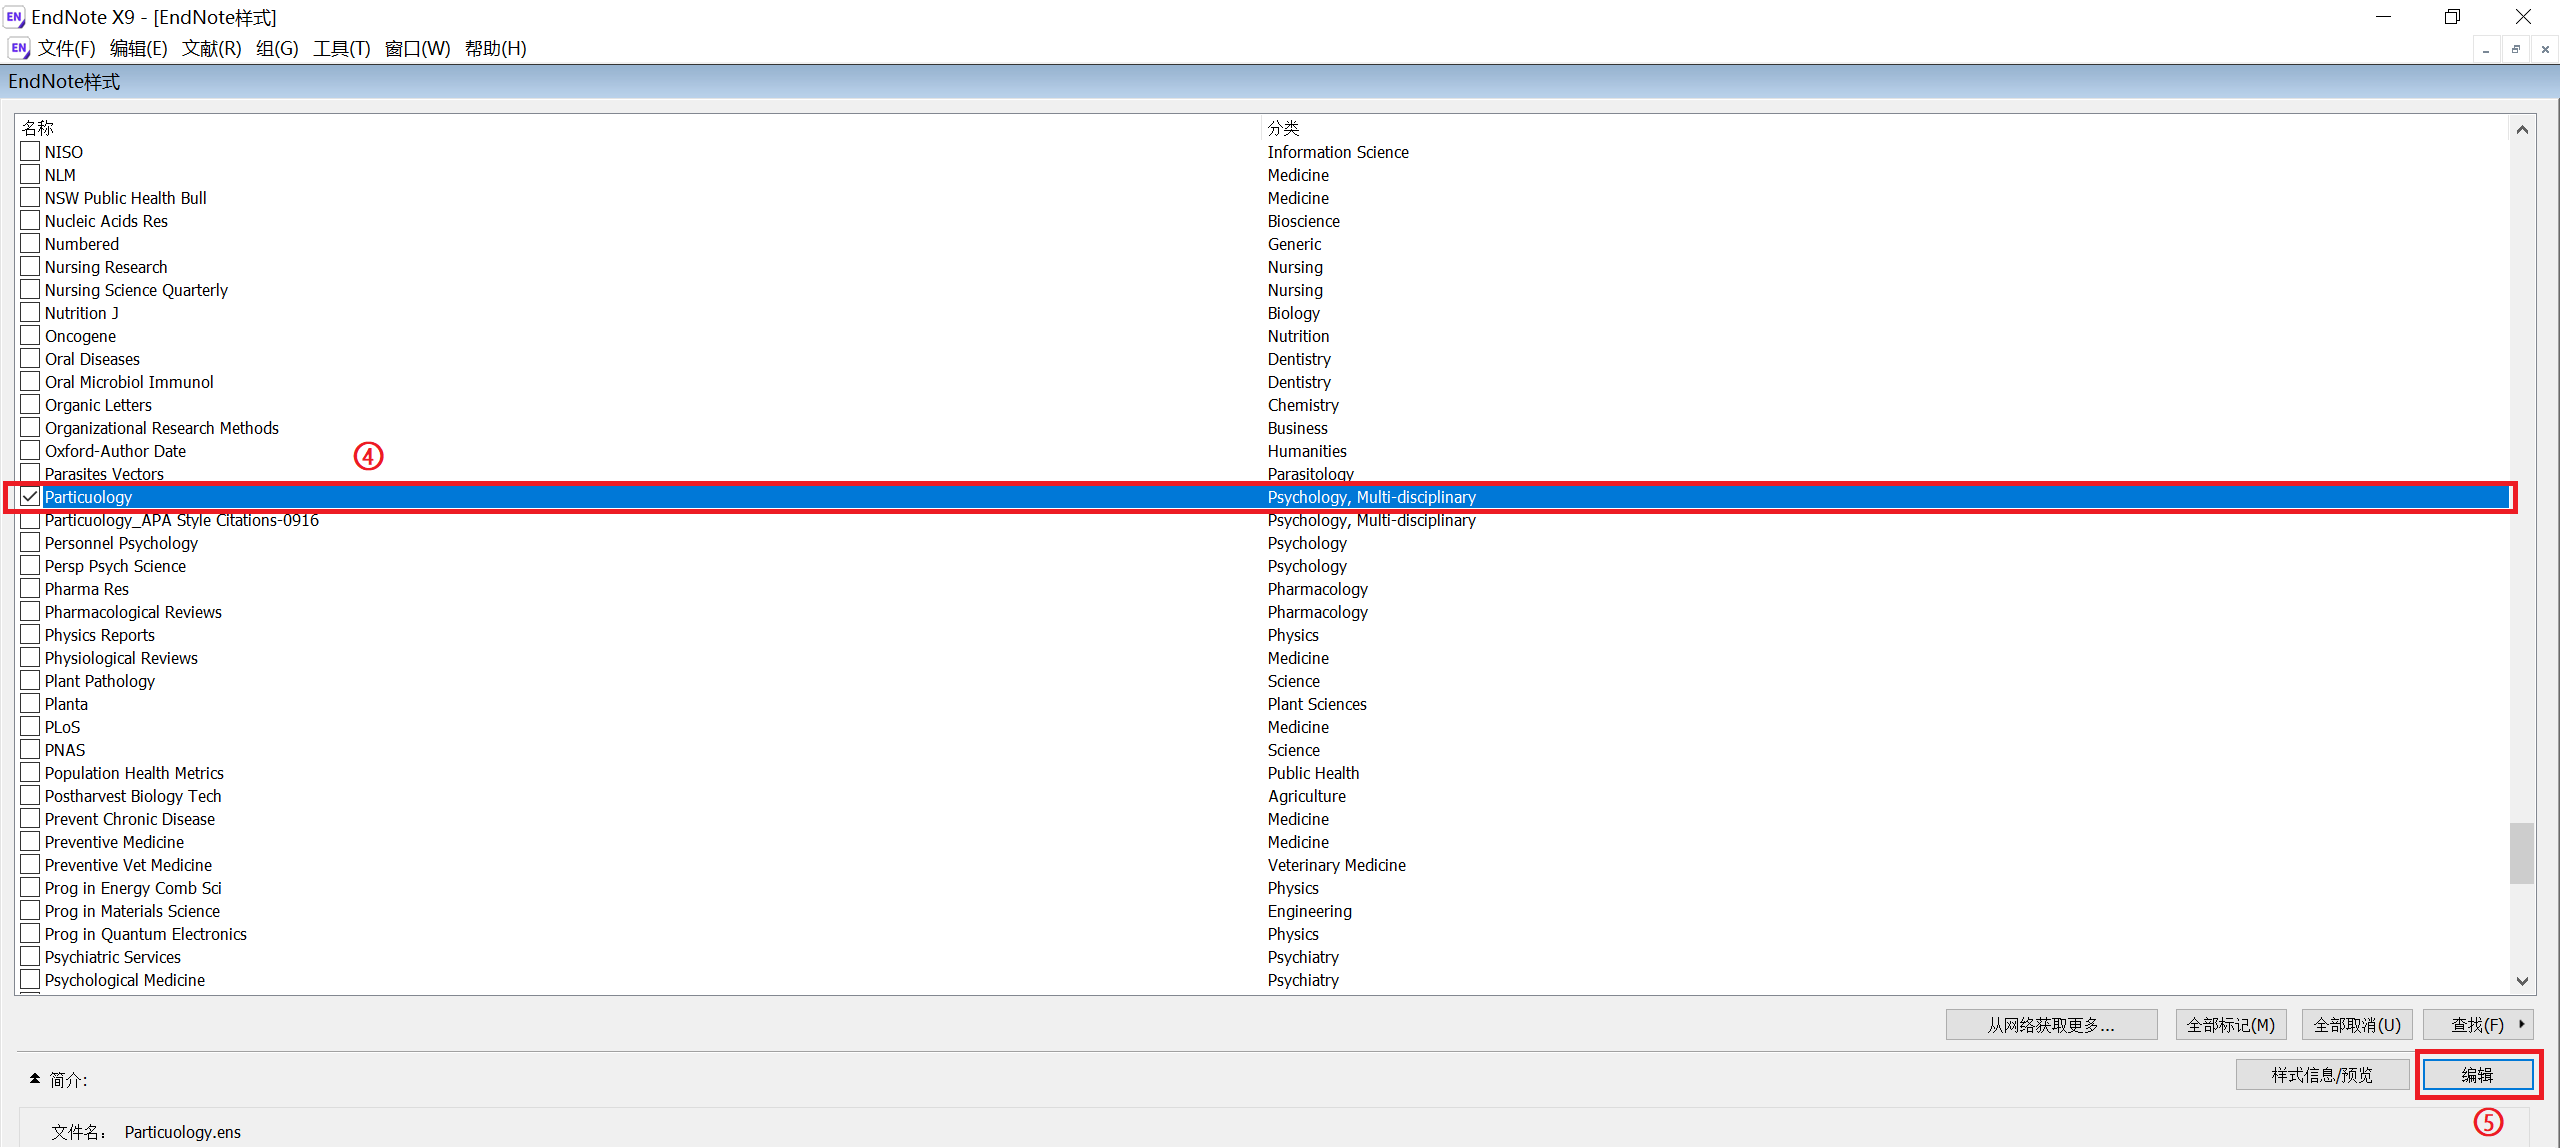Viewport: 2560px width, 1148px height.
Task: Click the 全部取消(U) button
Action: click(2357, 1025)
